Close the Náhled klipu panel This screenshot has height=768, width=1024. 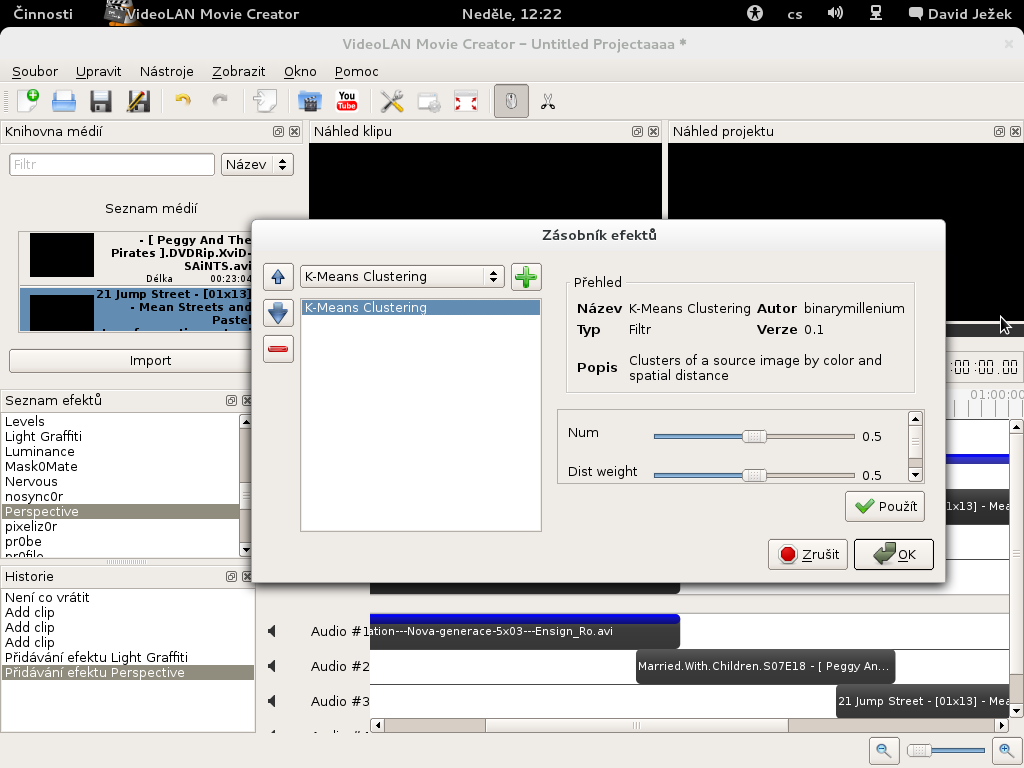pyautogui.click(x=654, y=132)
